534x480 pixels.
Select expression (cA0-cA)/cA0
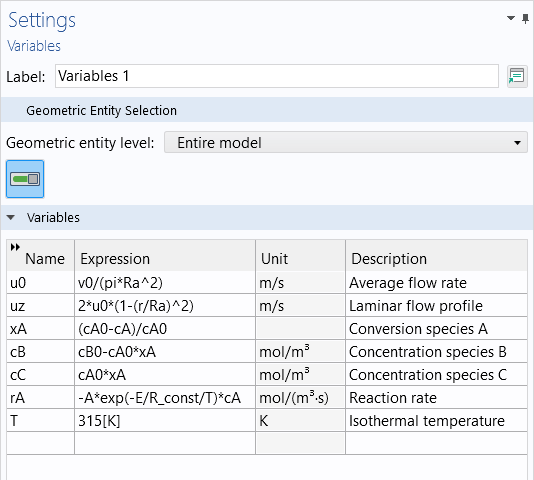[x=165, y=329]
